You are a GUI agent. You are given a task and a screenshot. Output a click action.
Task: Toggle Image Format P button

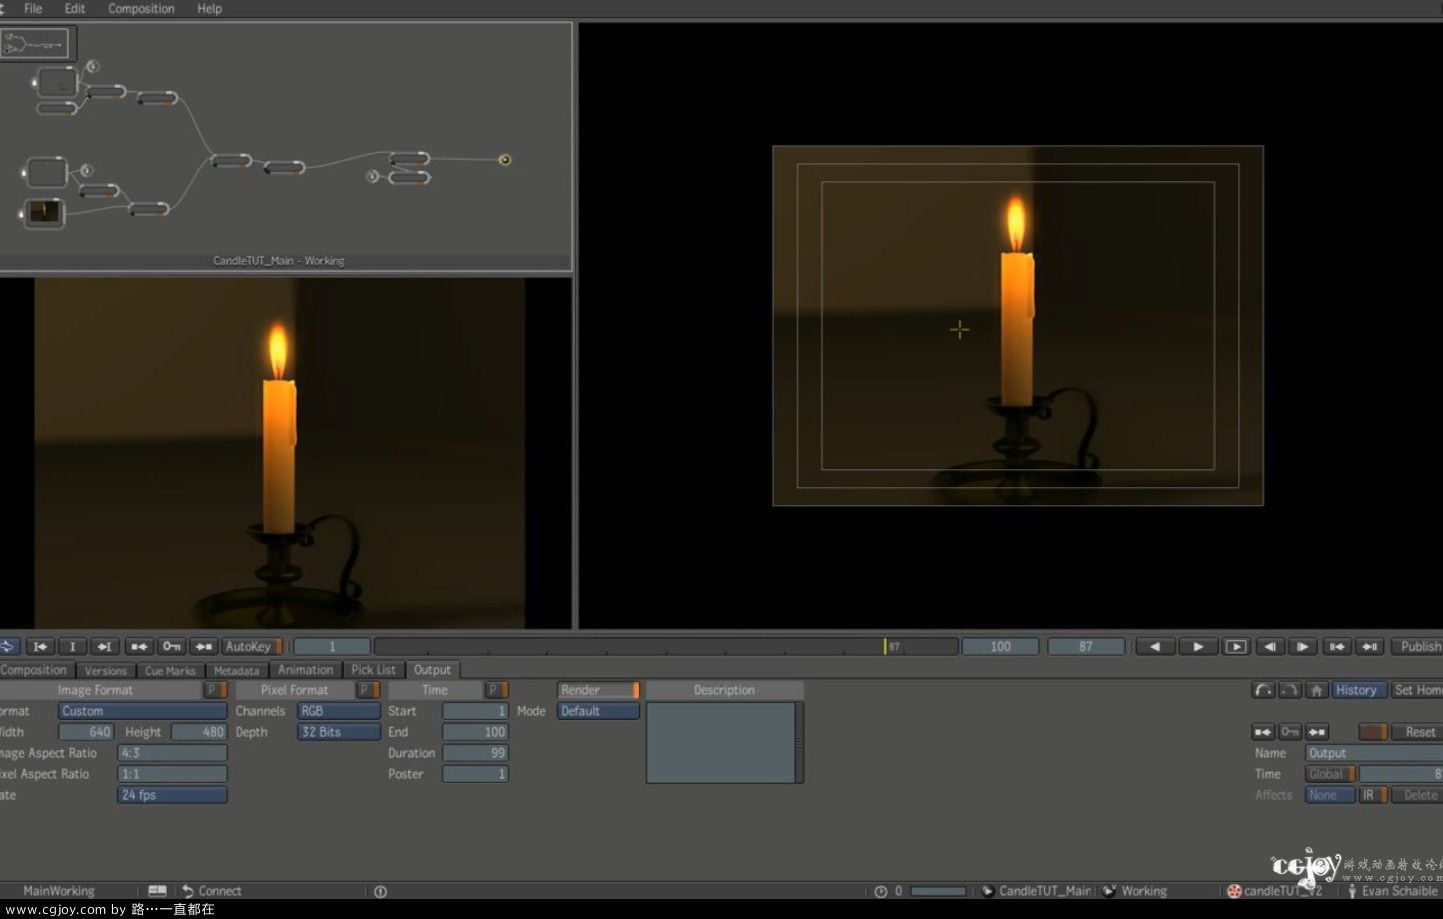tap(215, 690)
